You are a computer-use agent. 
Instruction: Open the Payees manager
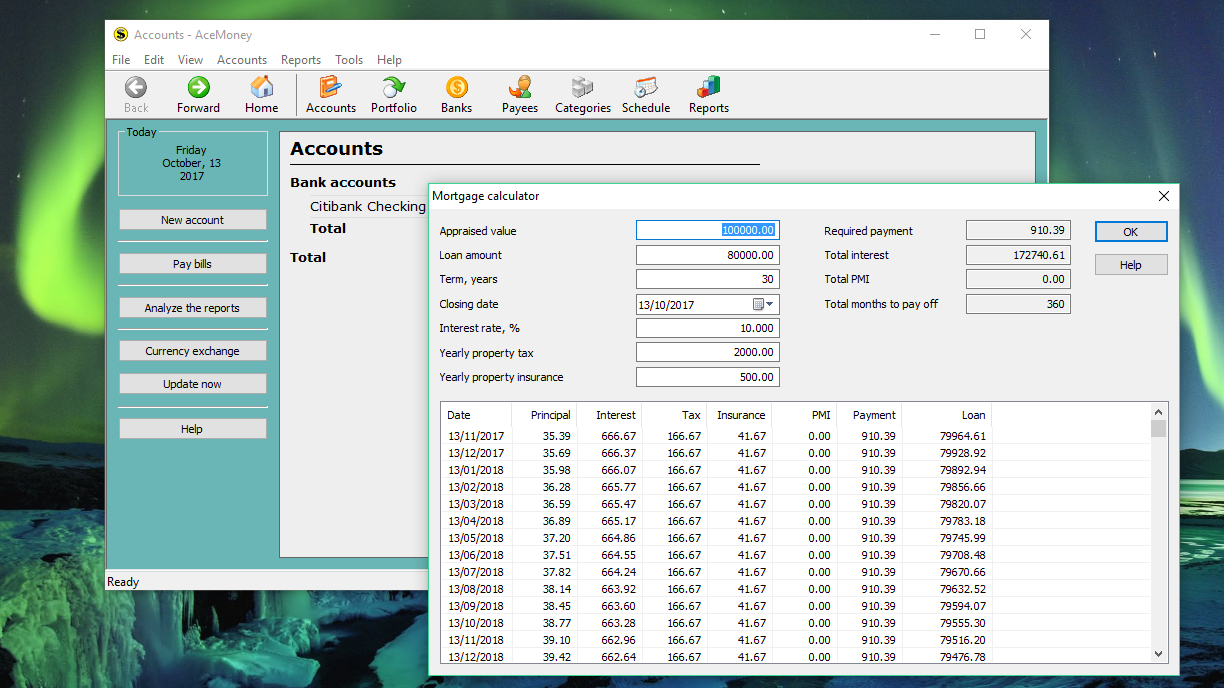[519, 94]
